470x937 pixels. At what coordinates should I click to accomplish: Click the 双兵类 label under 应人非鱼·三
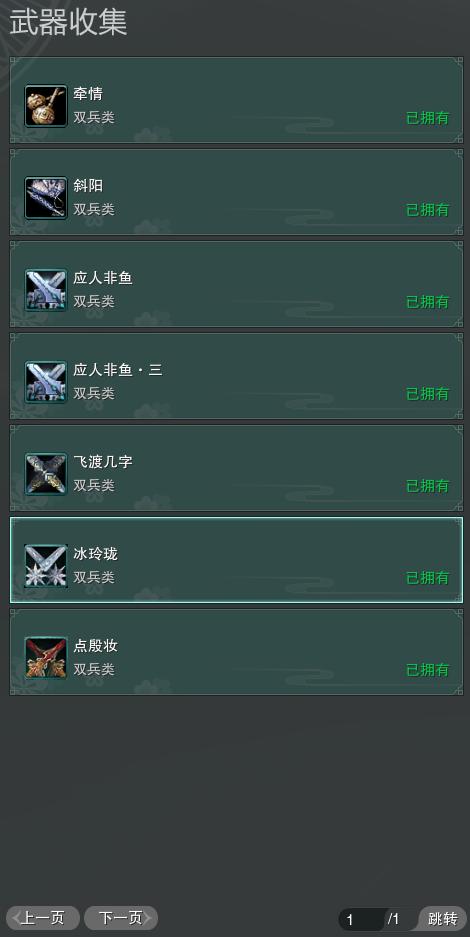(94, 394)
